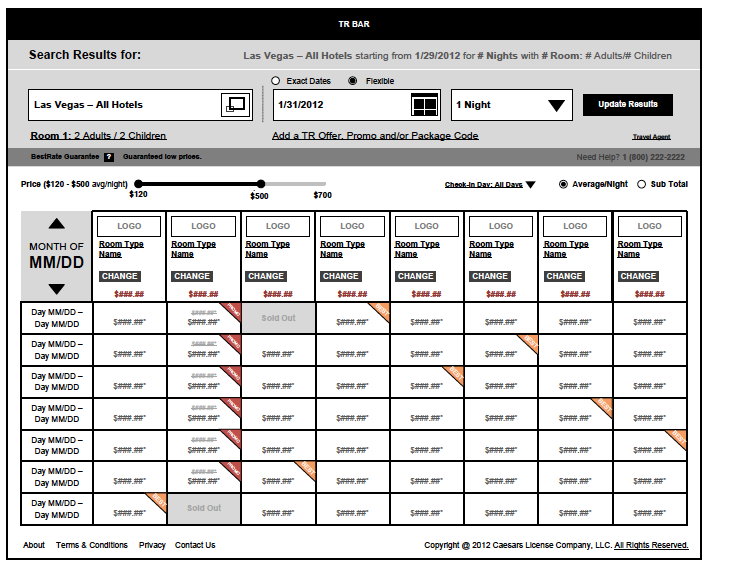Image resolution: width=729 pixels, height=564 pixels.
Task: Select the Exact Dates radio button
Action: click(276, 81)
